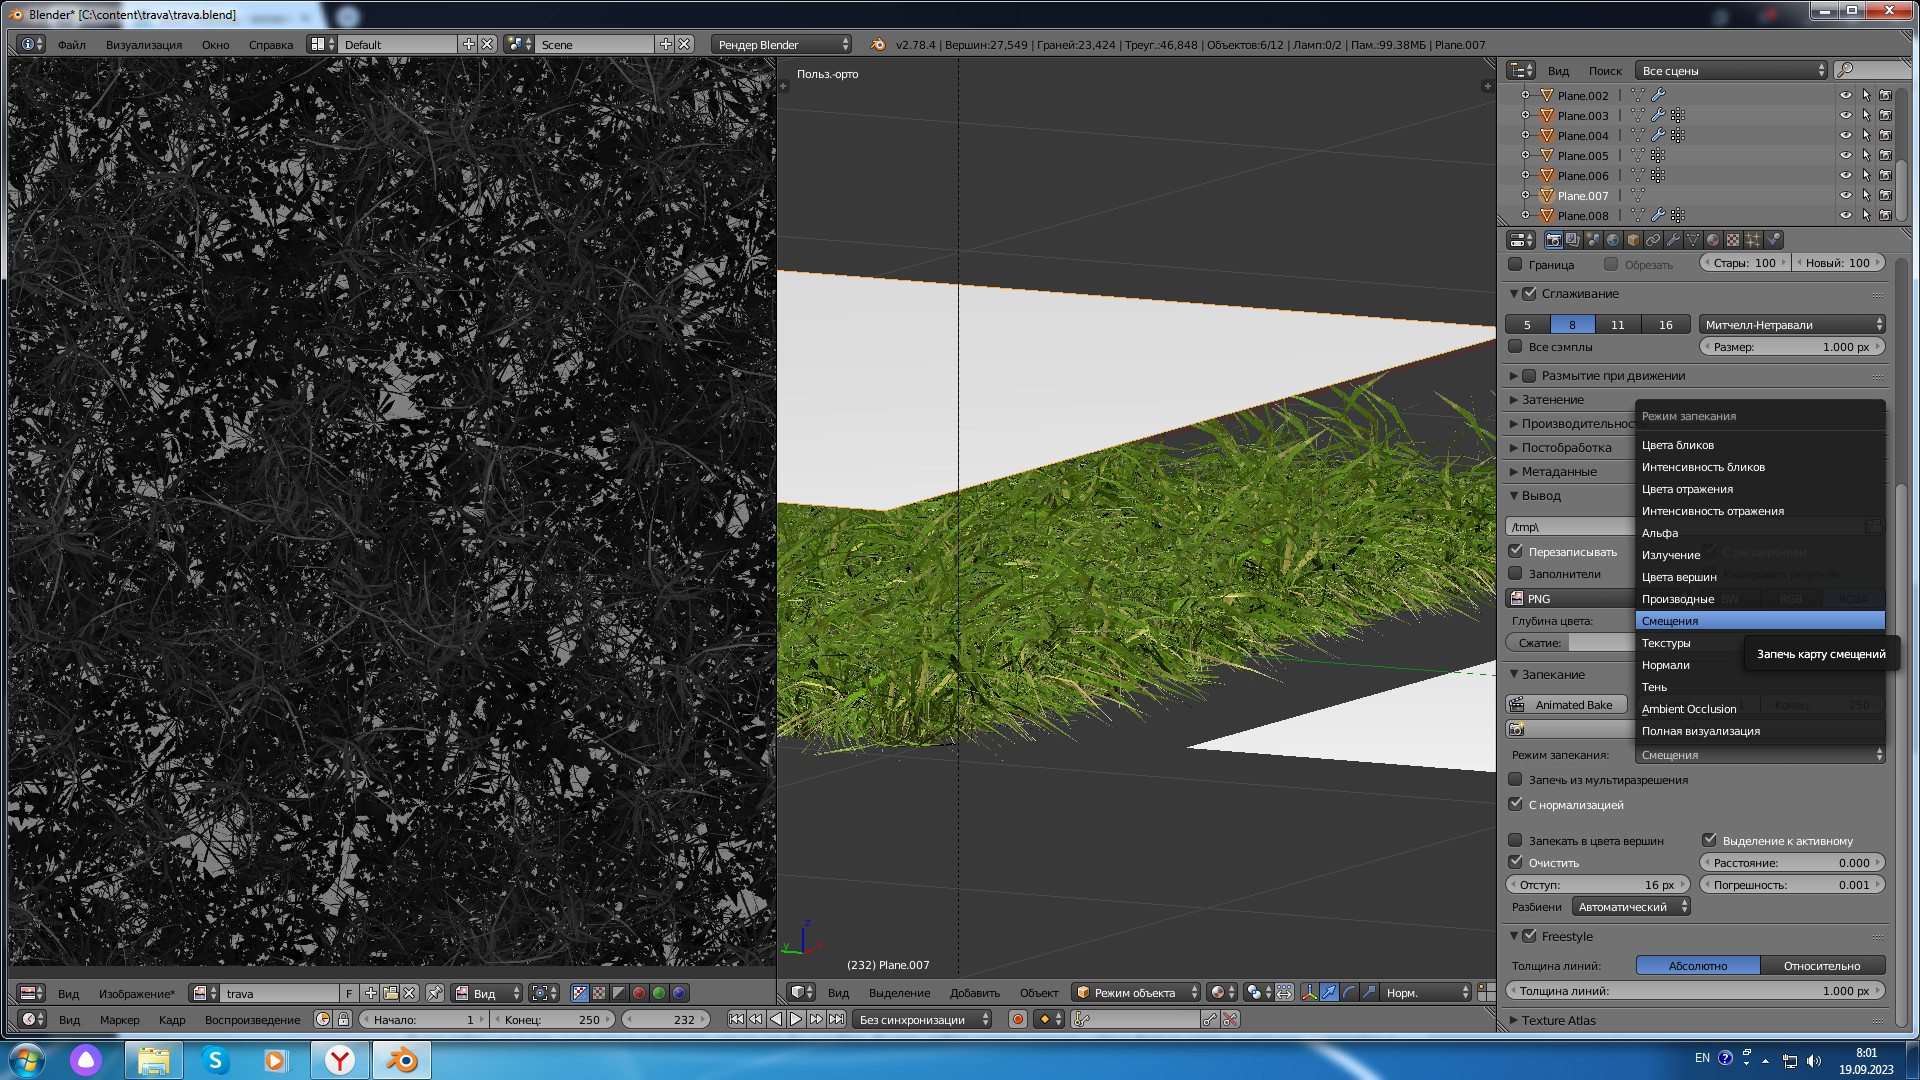The height and width of the screenshot is (1080, 1920).
Task: Open Автоматический split dropdown
Action: coord(1630,907)
